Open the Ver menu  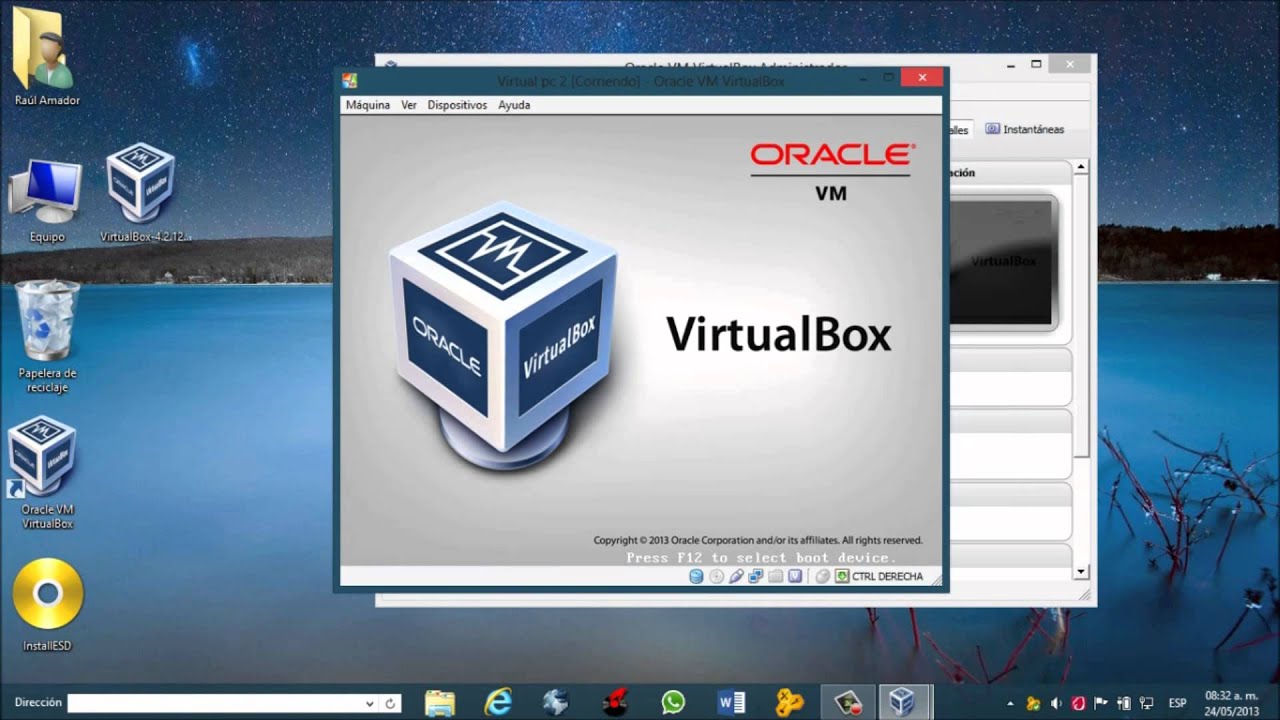(409, 105)
